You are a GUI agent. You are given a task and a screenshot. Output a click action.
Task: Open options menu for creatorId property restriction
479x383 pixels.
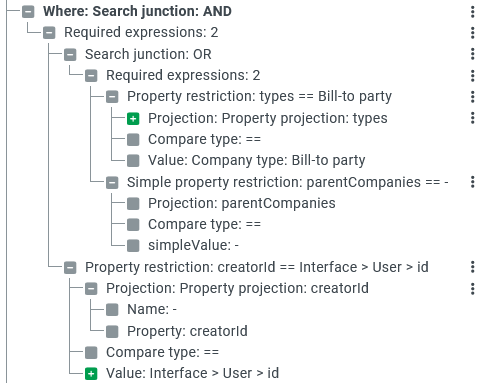pyautogui.click(x=472, y=267)
